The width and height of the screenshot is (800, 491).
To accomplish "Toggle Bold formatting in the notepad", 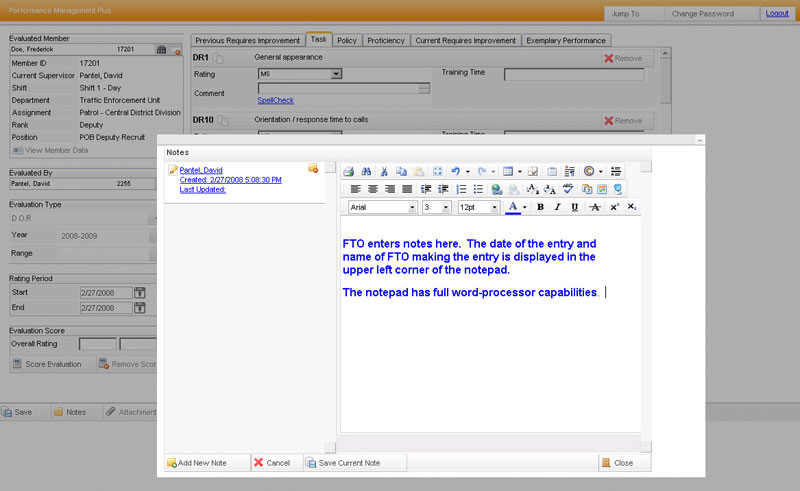I will (540, 207).
